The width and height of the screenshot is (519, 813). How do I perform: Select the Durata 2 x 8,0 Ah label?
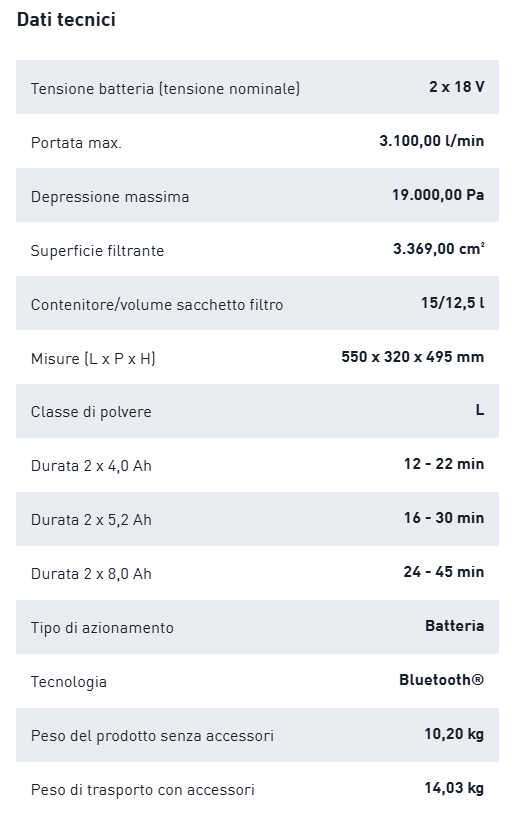[x=91, y=574]
